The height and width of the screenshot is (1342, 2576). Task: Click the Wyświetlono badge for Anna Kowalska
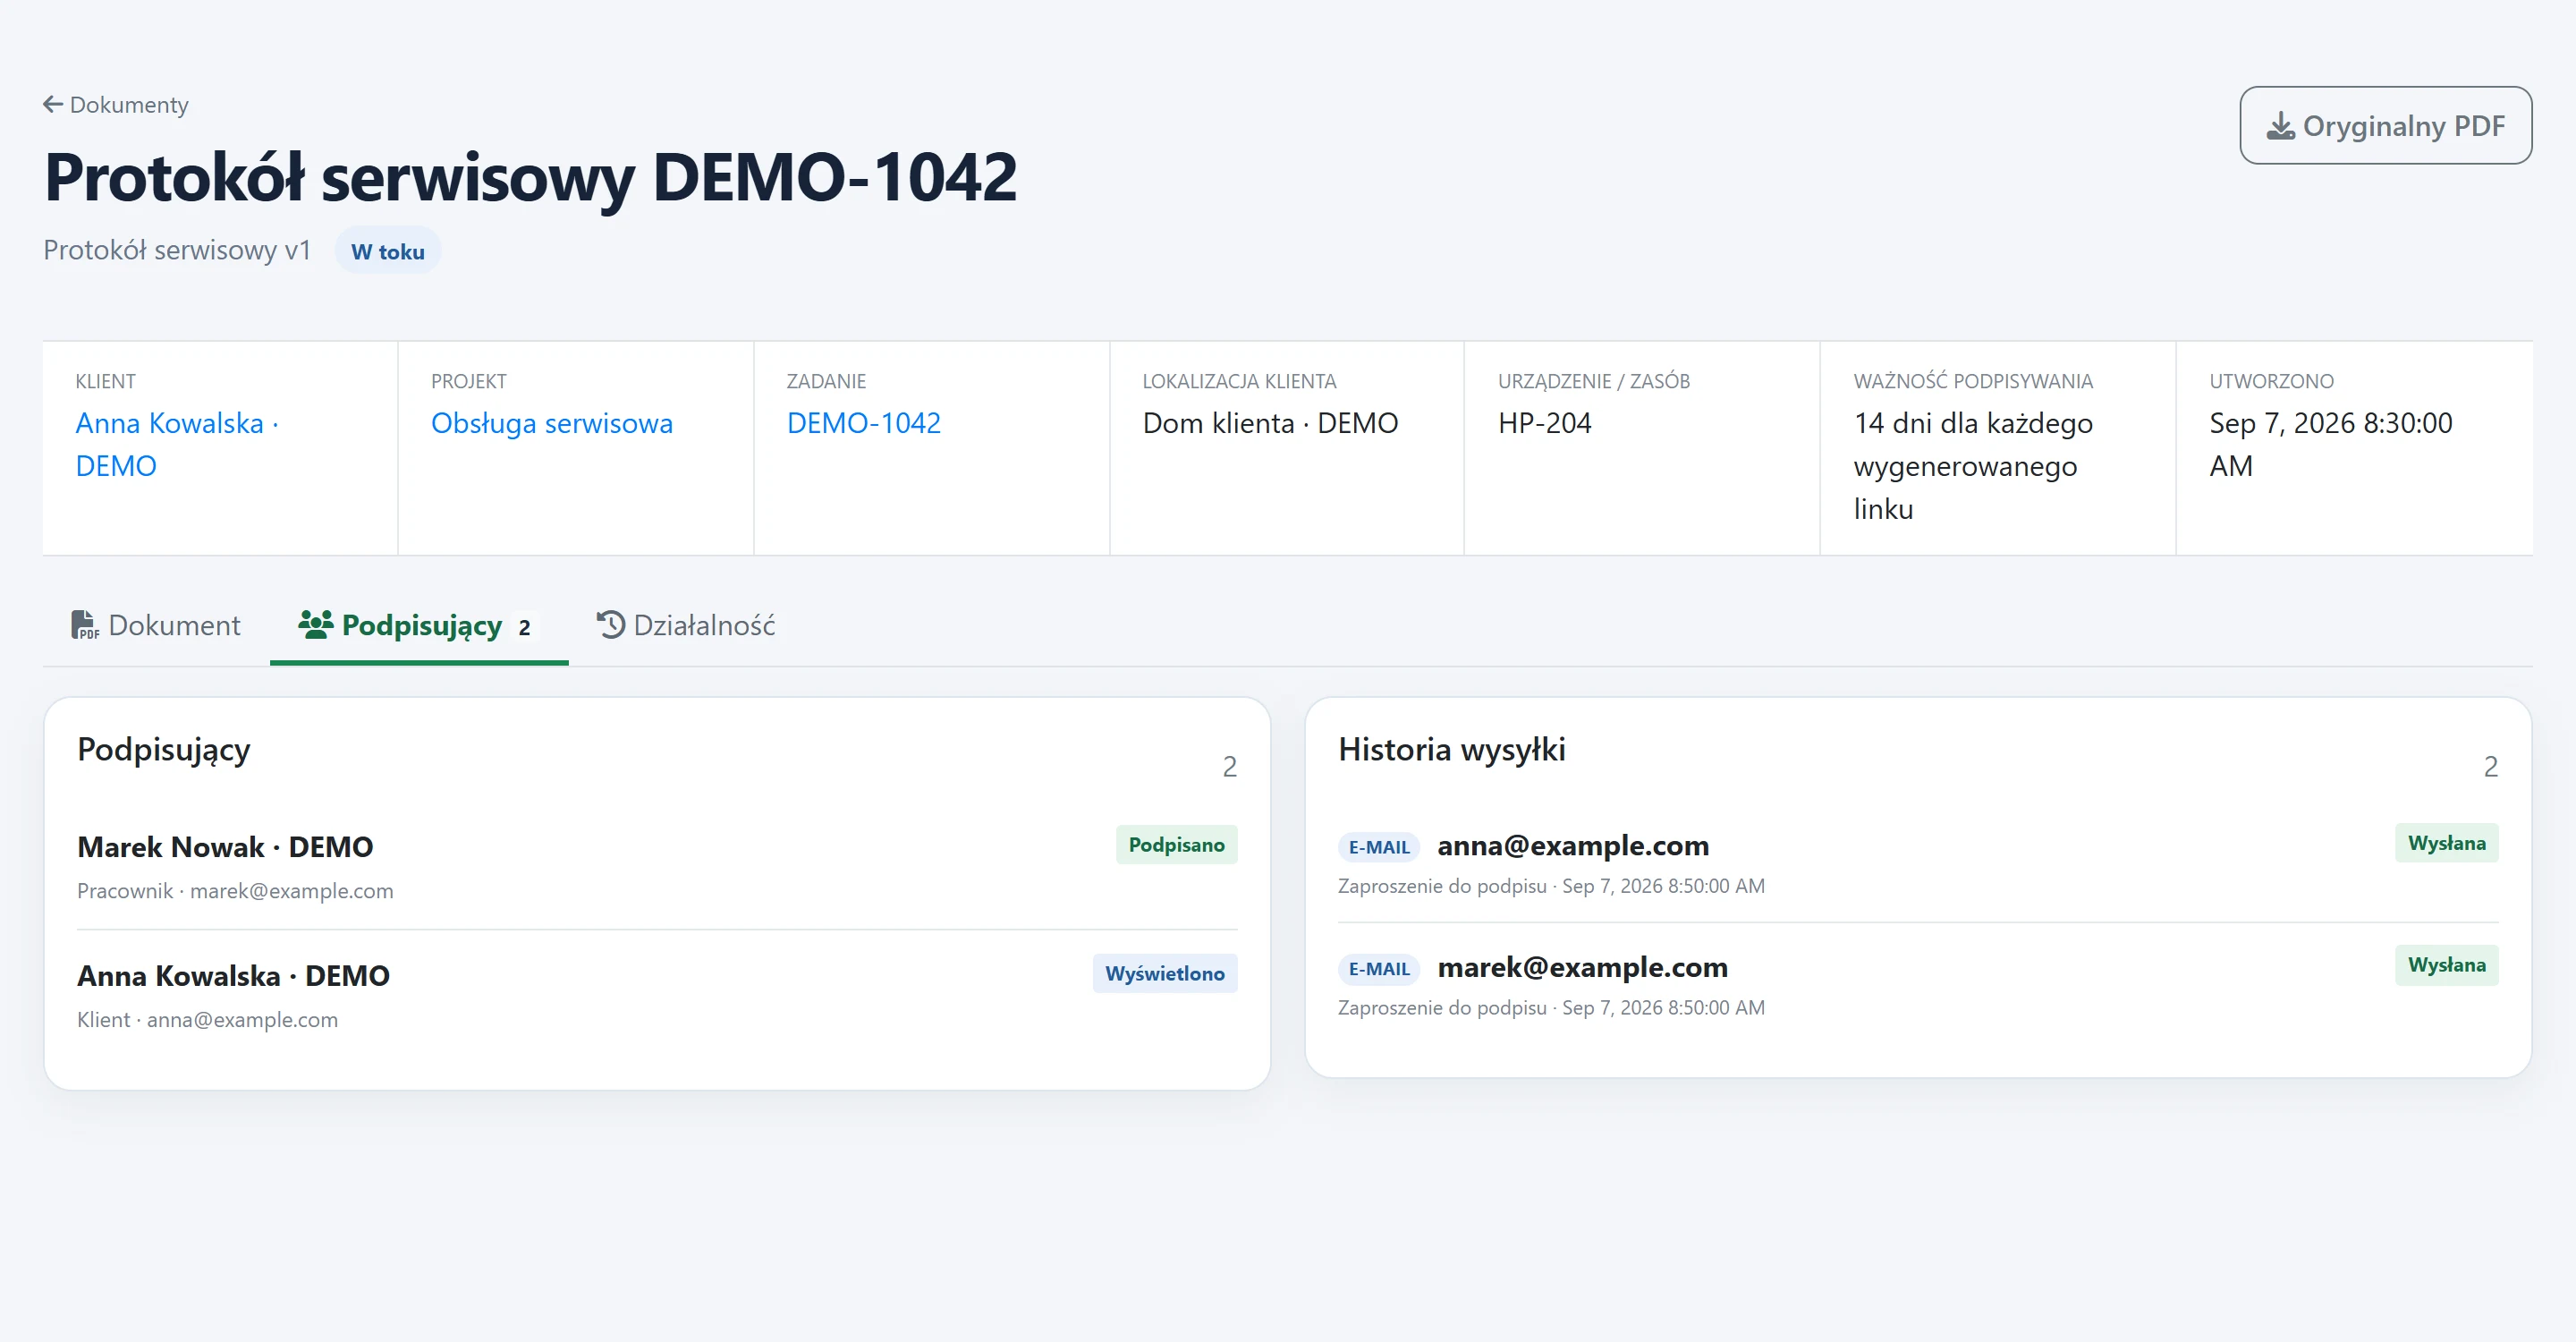tap(1165, 973)
